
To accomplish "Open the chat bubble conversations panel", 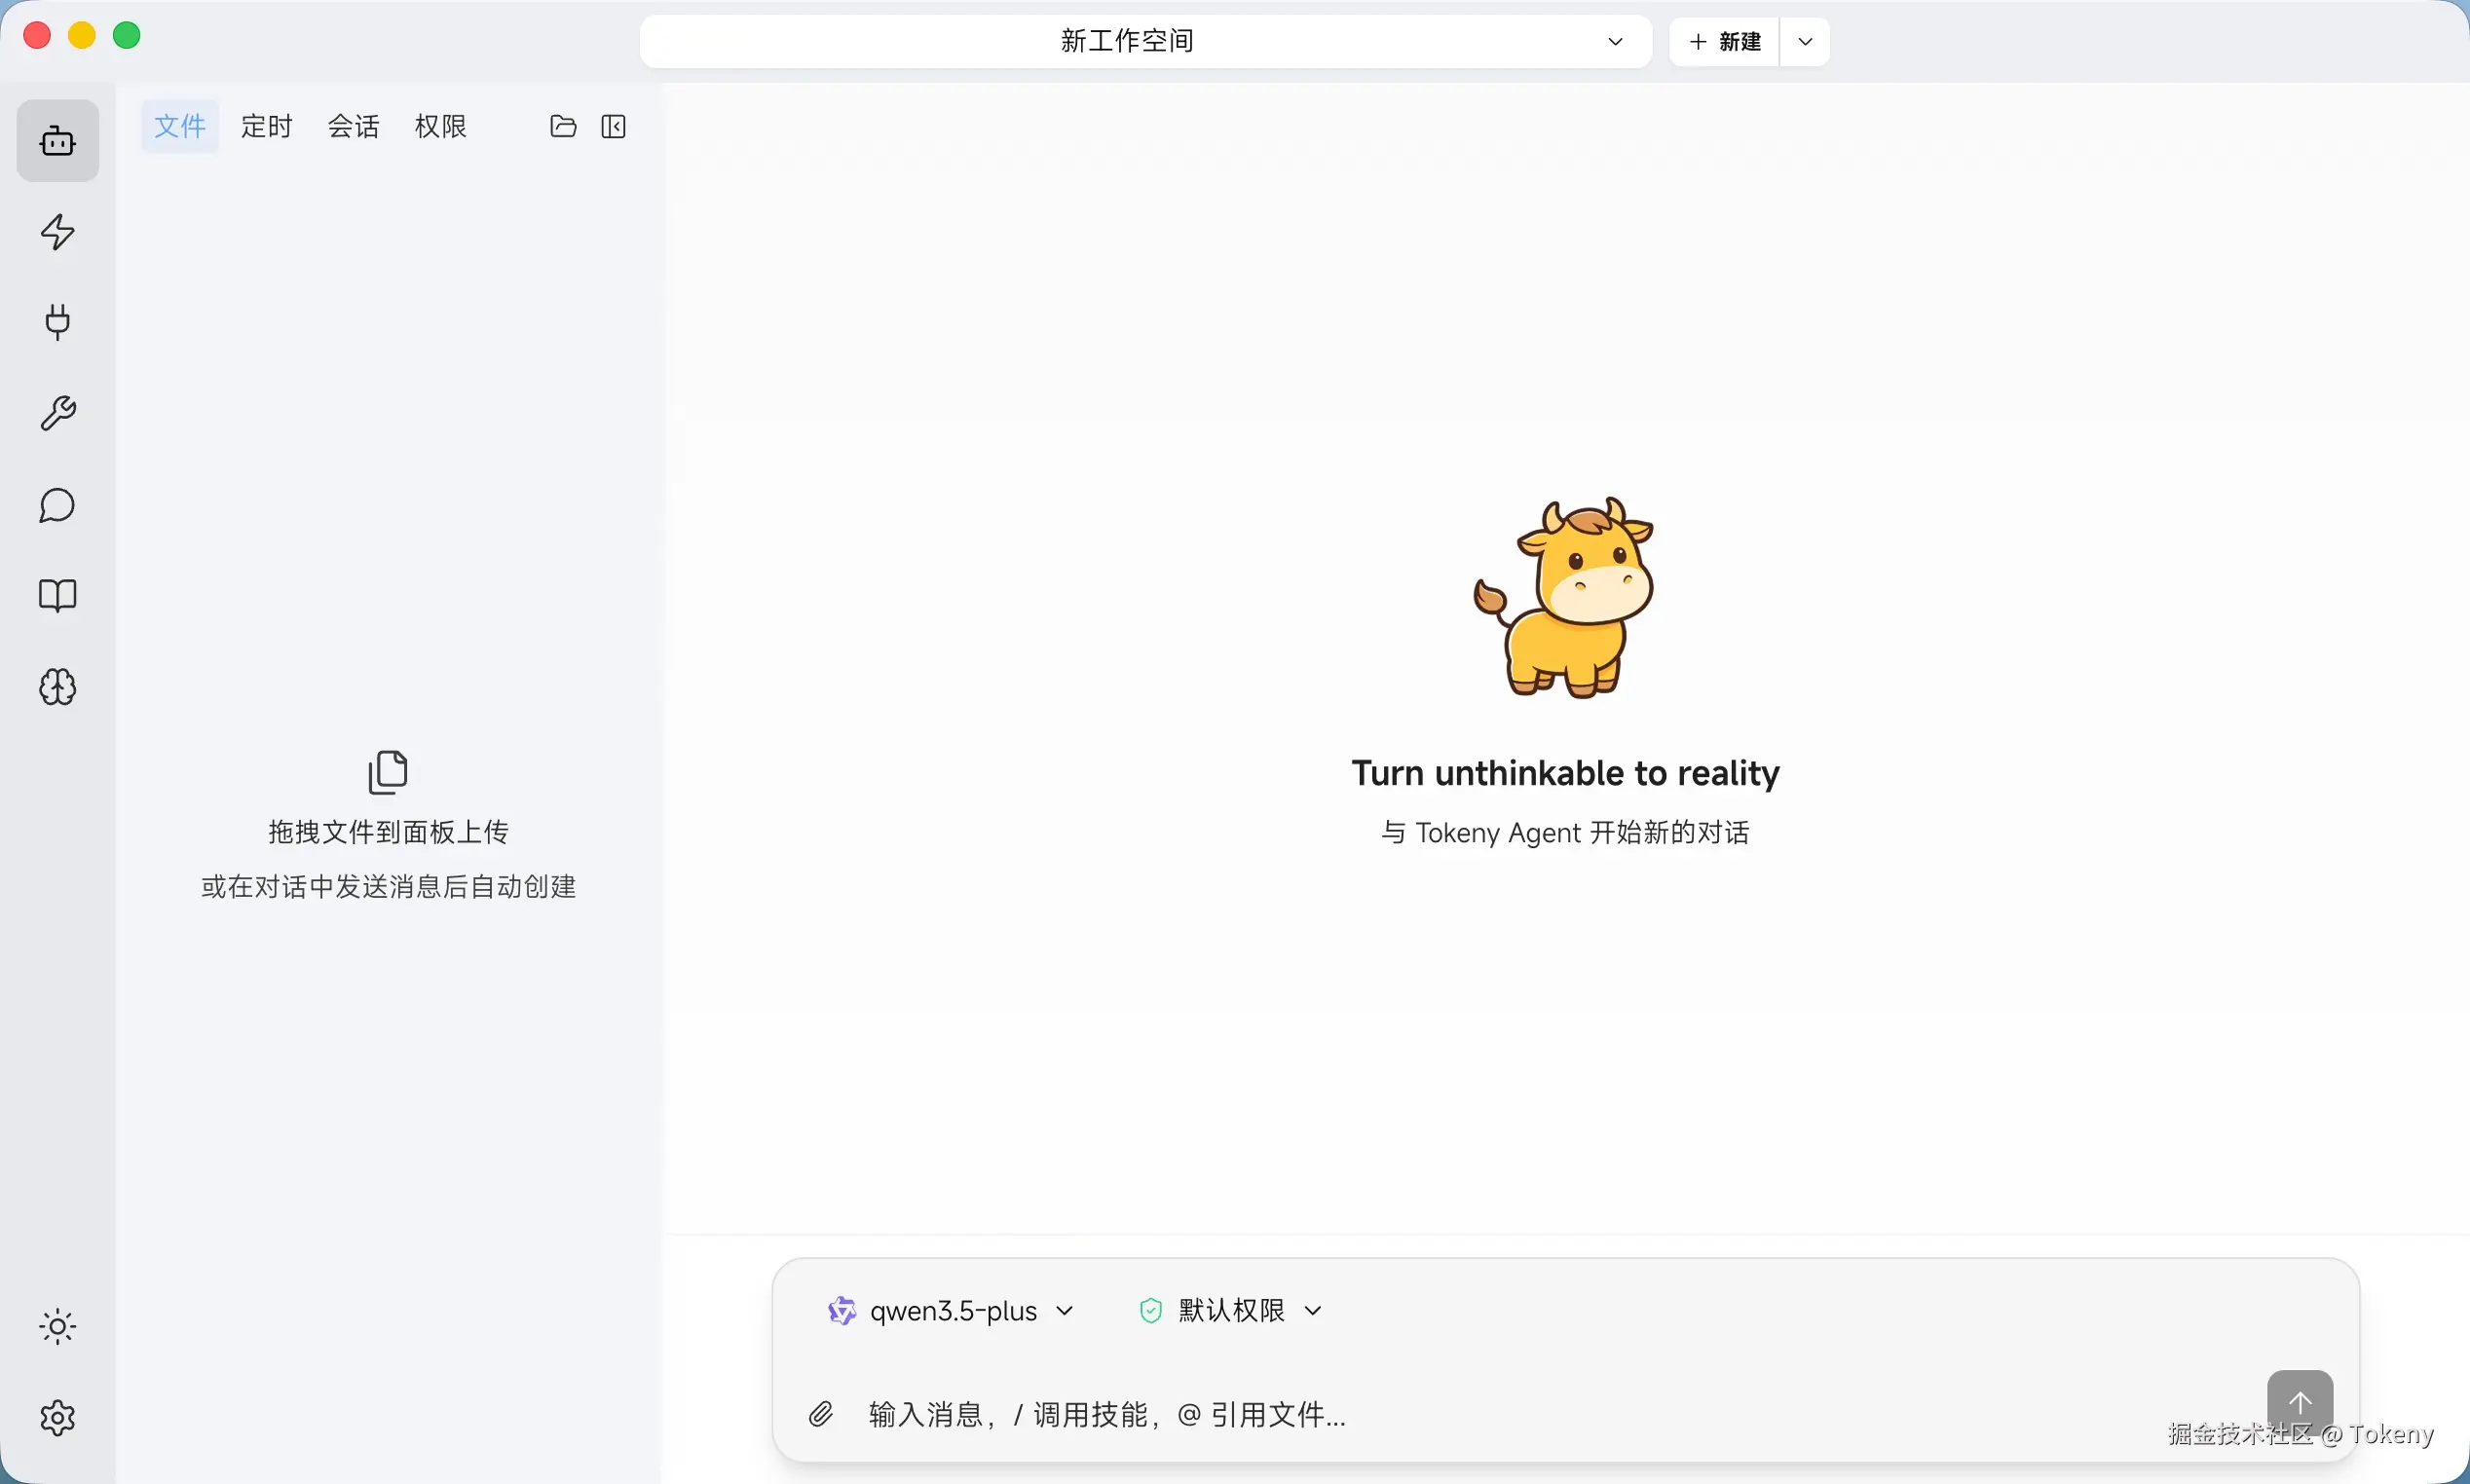I will [57, 506].
